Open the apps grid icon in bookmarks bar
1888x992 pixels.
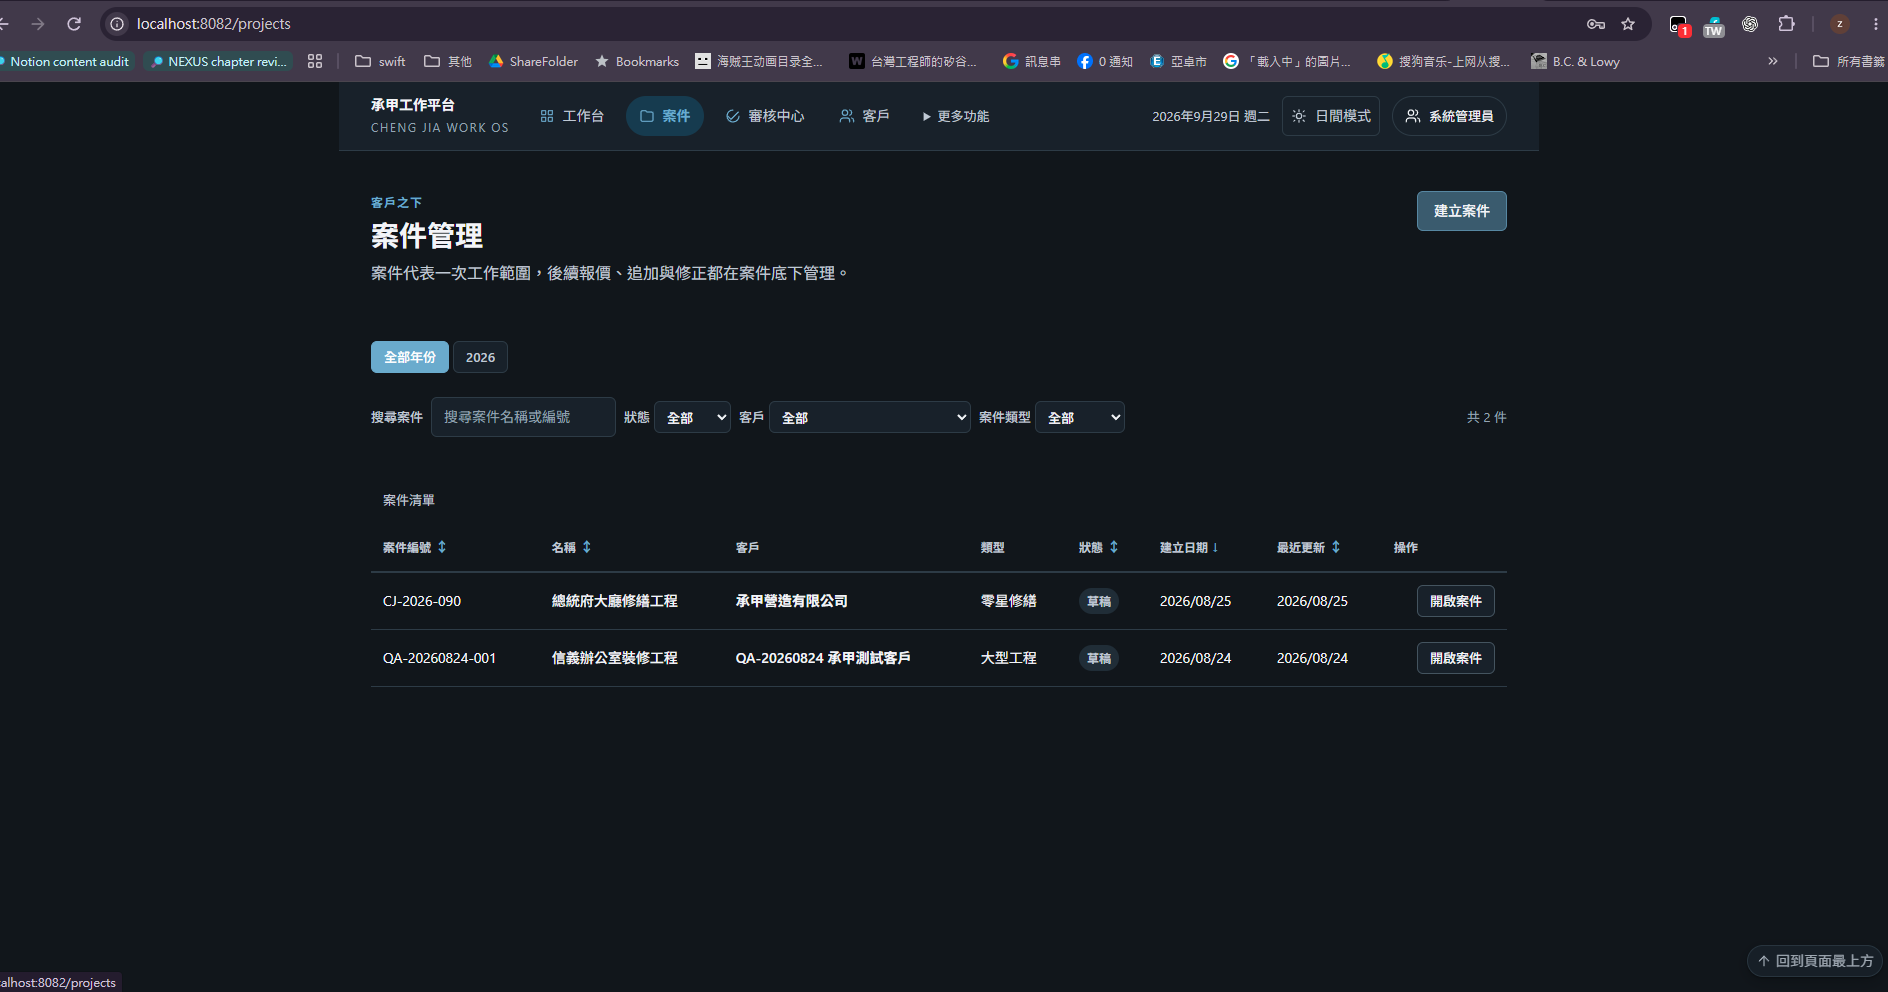(315, 61)
